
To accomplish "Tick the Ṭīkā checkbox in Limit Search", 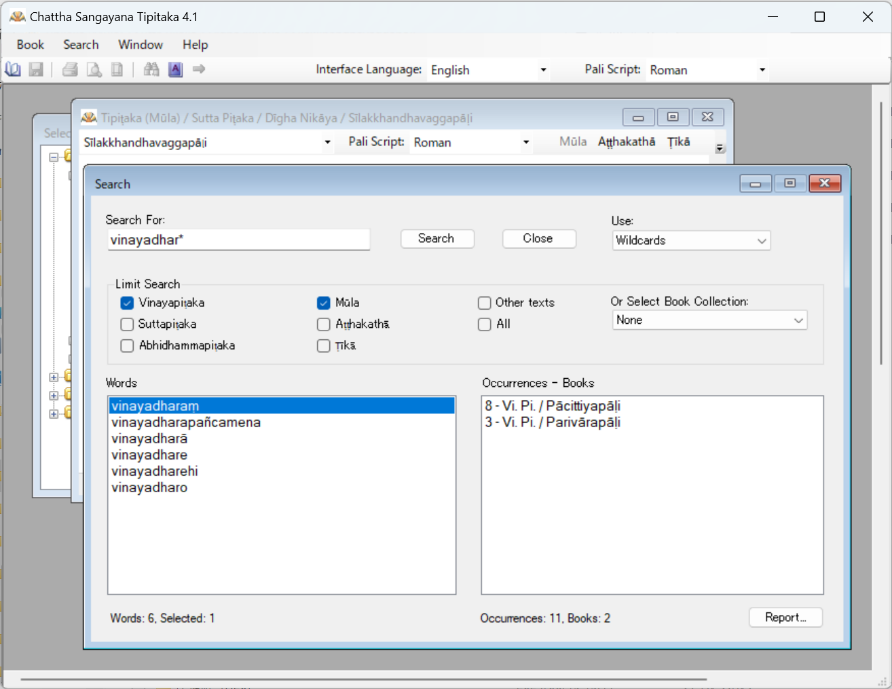I will pos(324,346).
